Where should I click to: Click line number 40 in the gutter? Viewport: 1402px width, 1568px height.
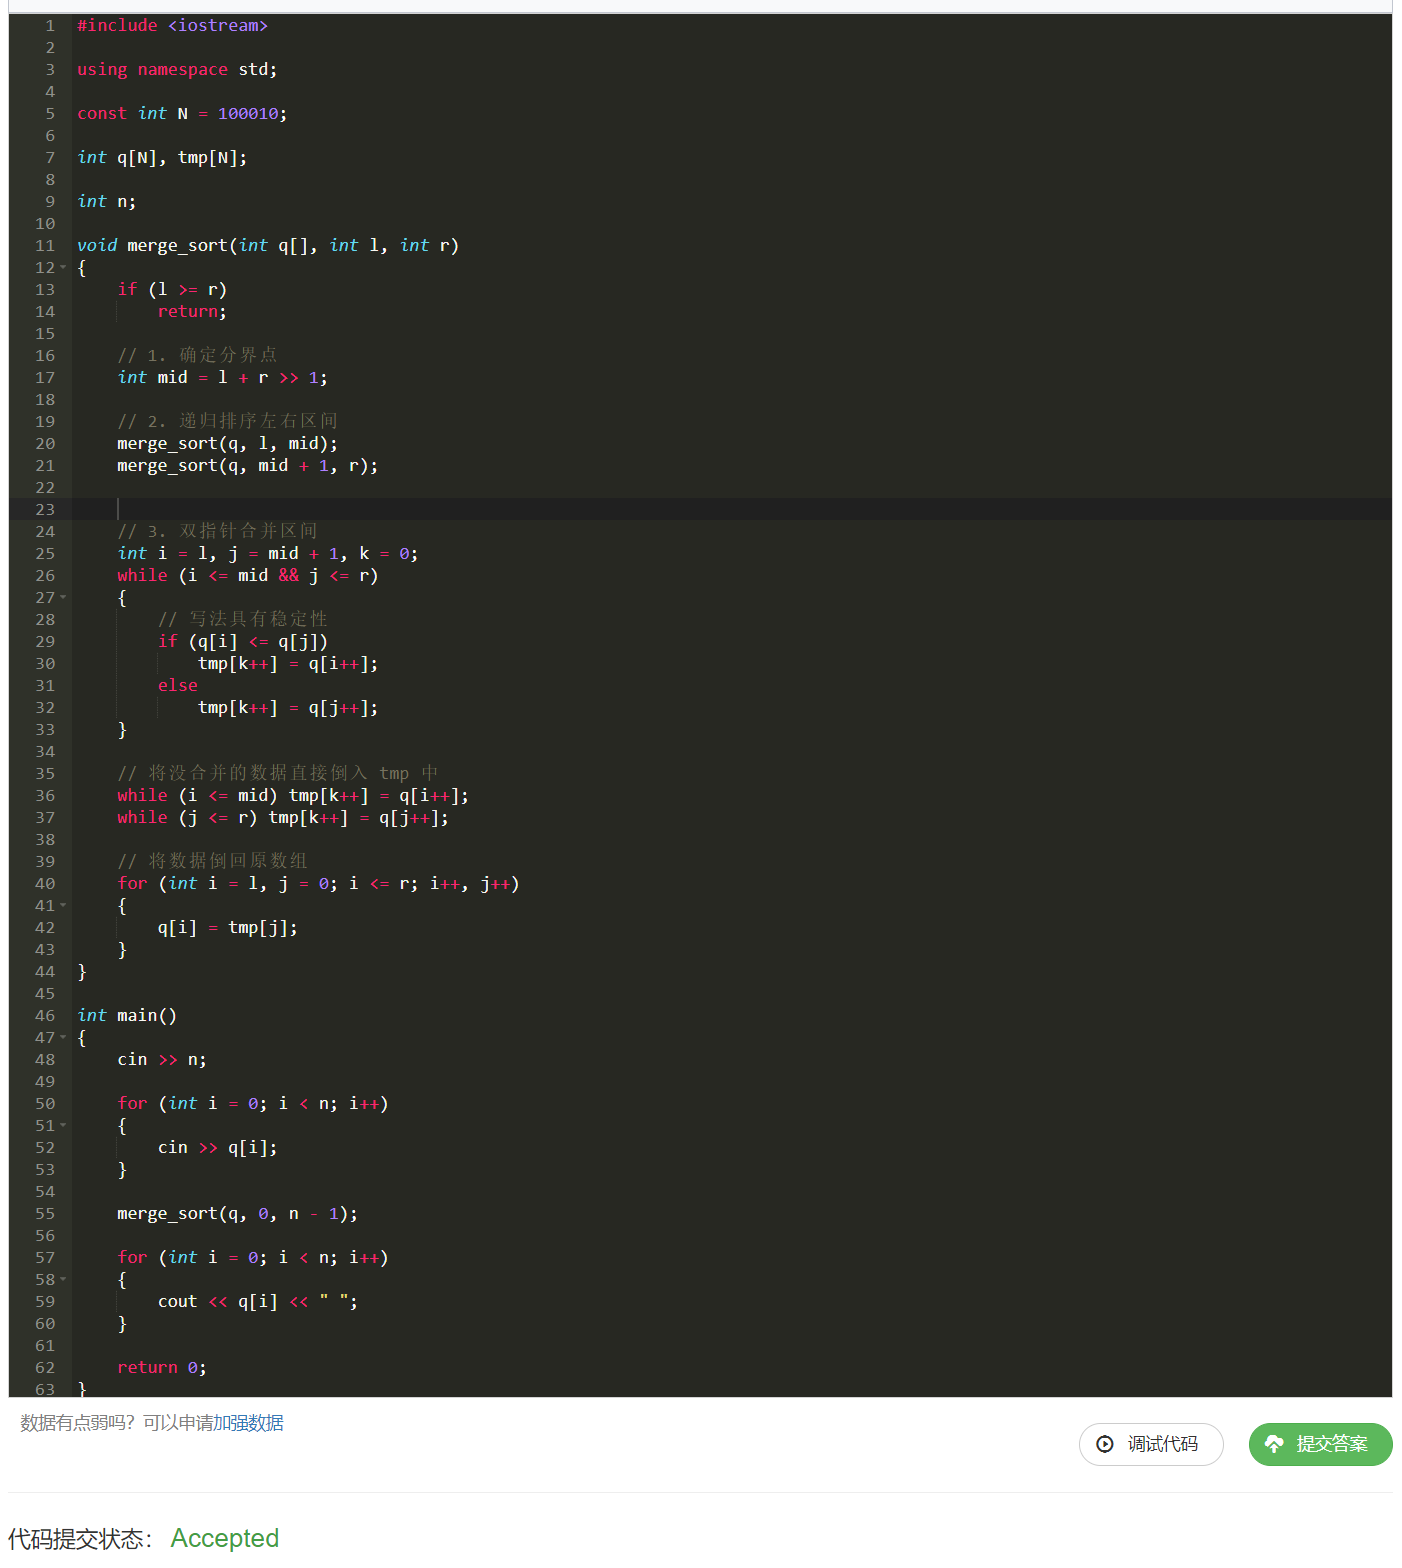(x=45, y=883)
